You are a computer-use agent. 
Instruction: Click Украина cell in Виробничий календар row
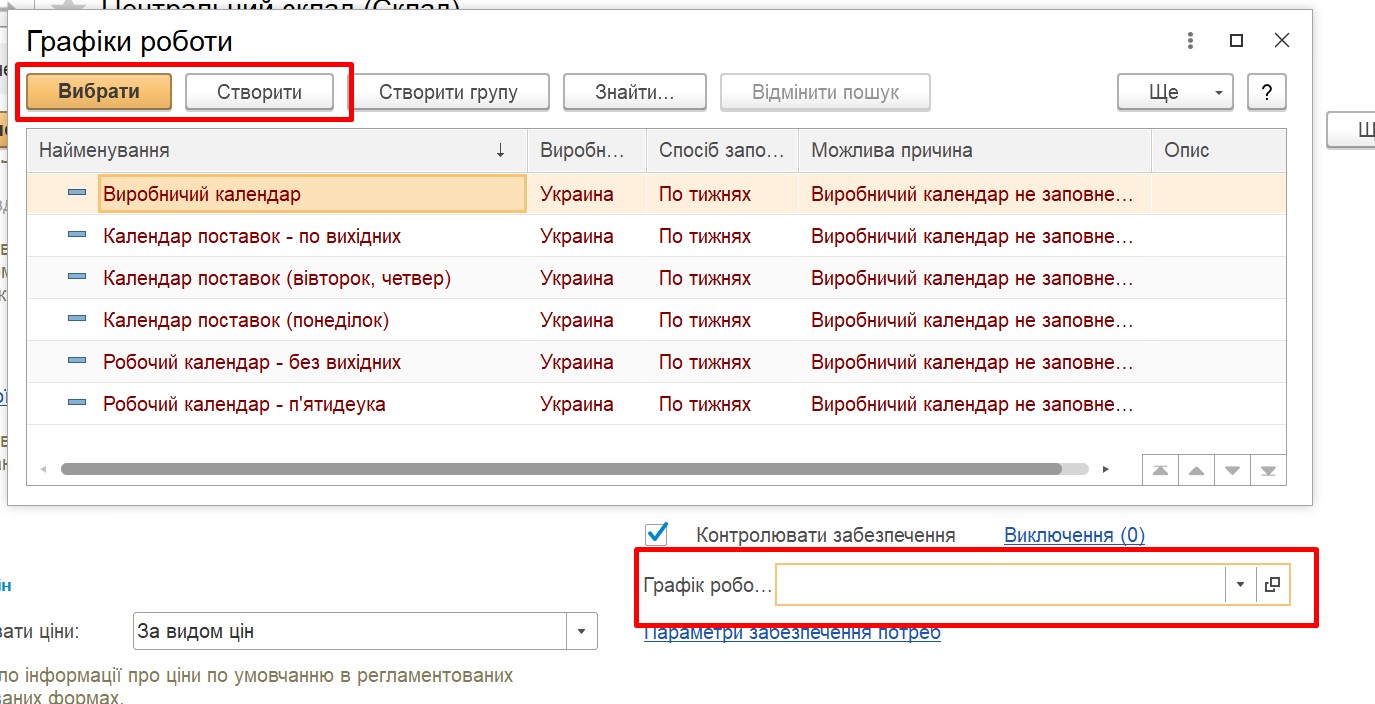587,194
